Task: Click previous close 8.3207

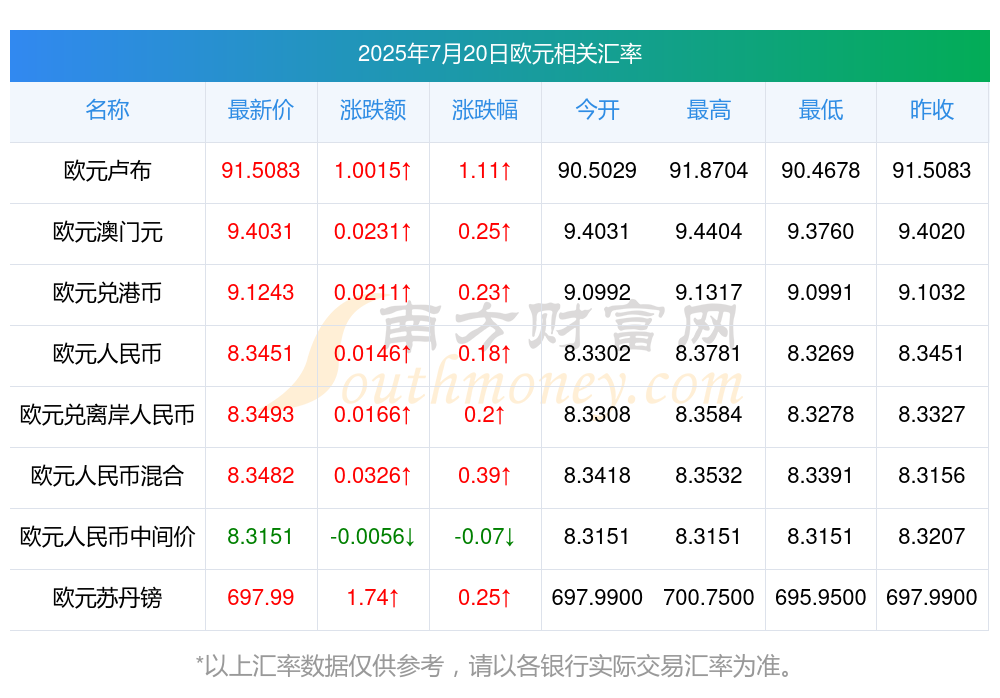Action: [x=932, y=536]
